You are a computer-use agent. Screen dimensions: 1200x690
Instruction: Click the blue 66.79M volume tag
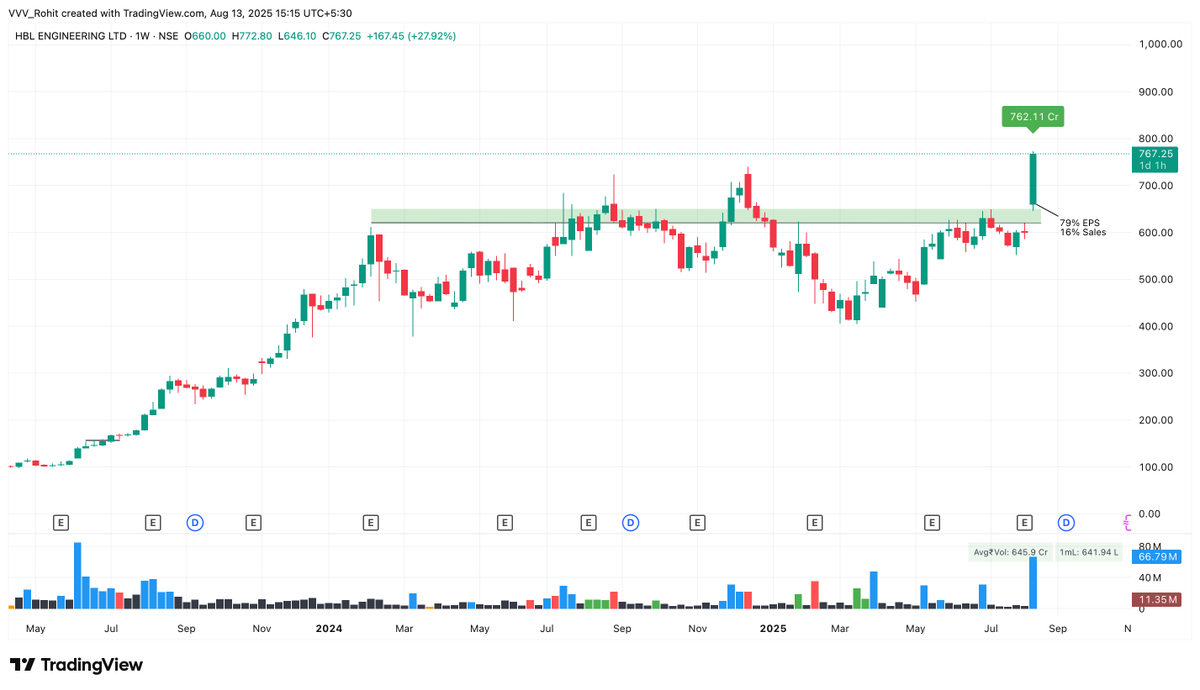1155,556
